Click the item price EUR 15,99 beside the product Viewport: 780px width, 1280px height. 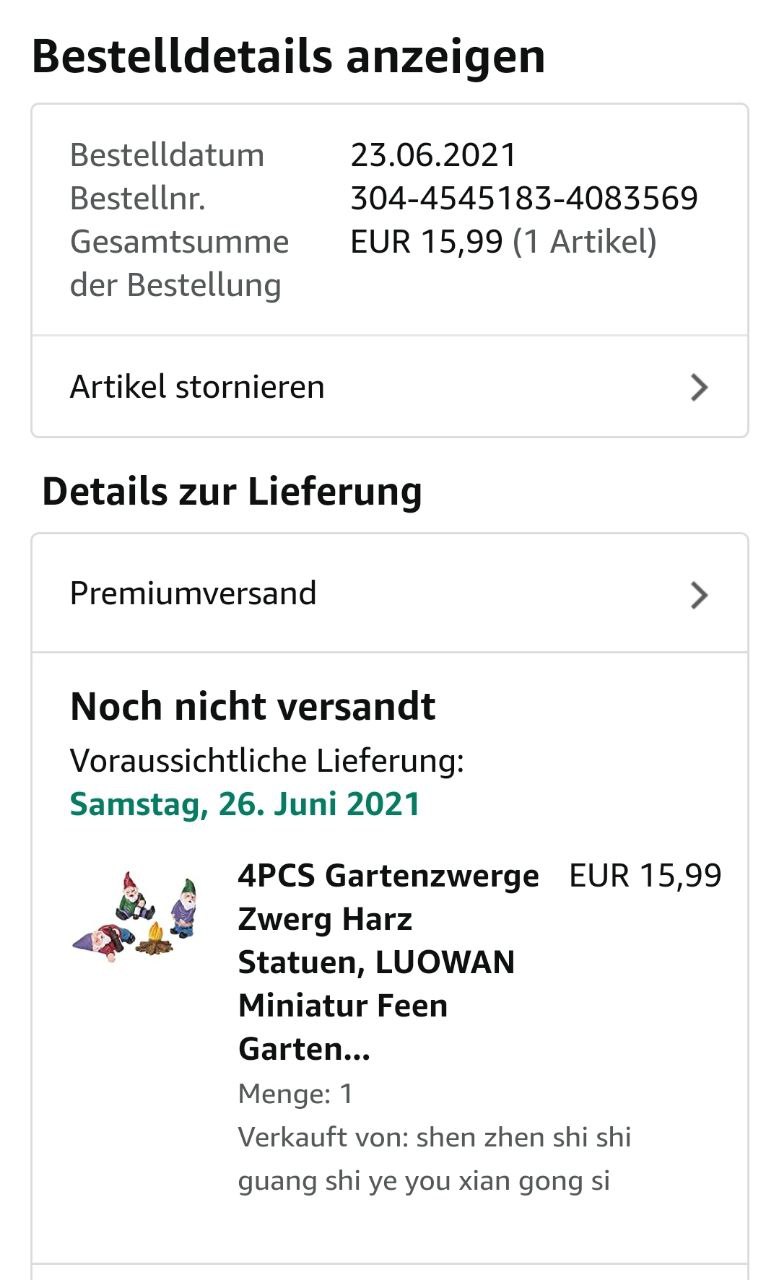coord(645,875)
